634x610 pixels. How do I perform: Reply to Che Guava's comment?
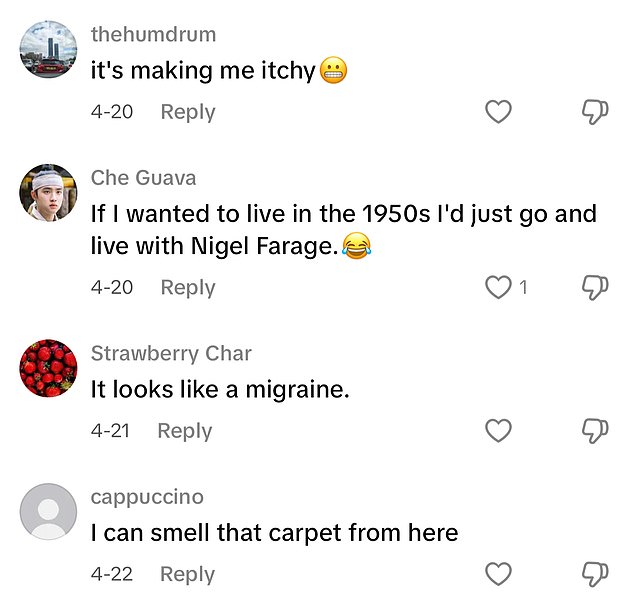pyautogui.click(x=188, y=287)
